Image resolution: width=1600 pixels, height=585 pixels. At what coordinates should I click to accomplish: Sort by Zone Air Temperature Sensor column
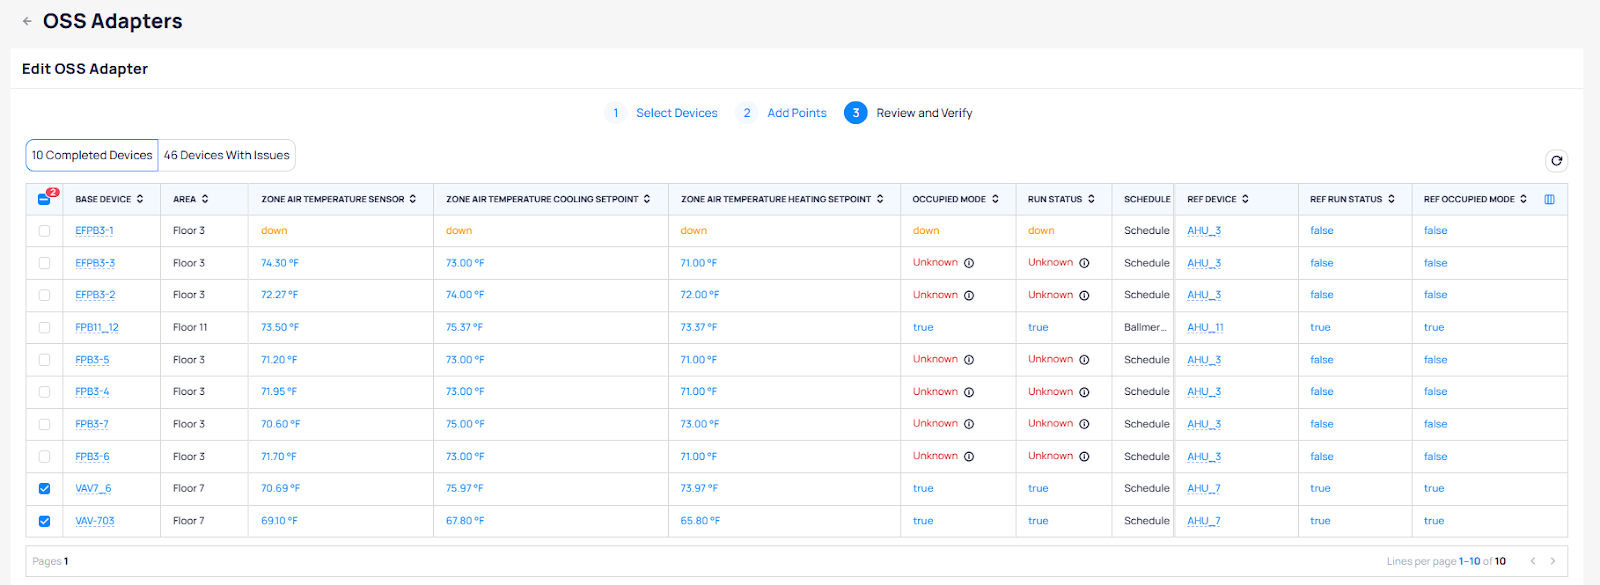[x=413, y=199]
